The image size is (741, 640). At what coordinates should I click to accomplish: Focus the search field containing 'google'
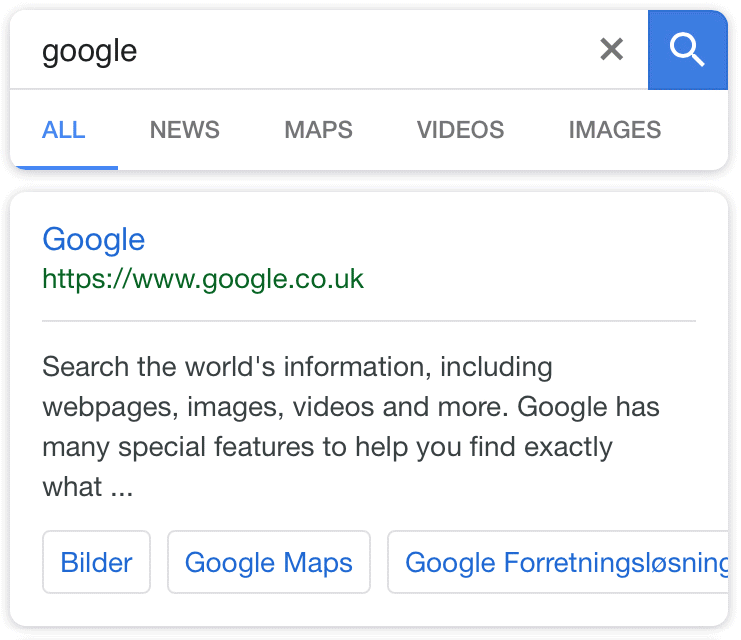[x=302, y=51]
